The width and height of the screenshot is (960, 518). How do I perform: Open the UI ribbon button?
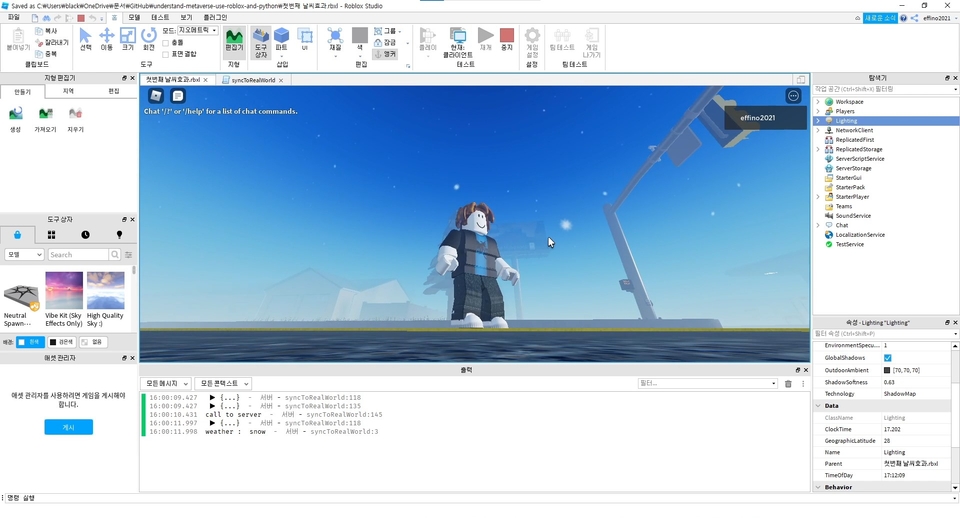pos(304,39)
